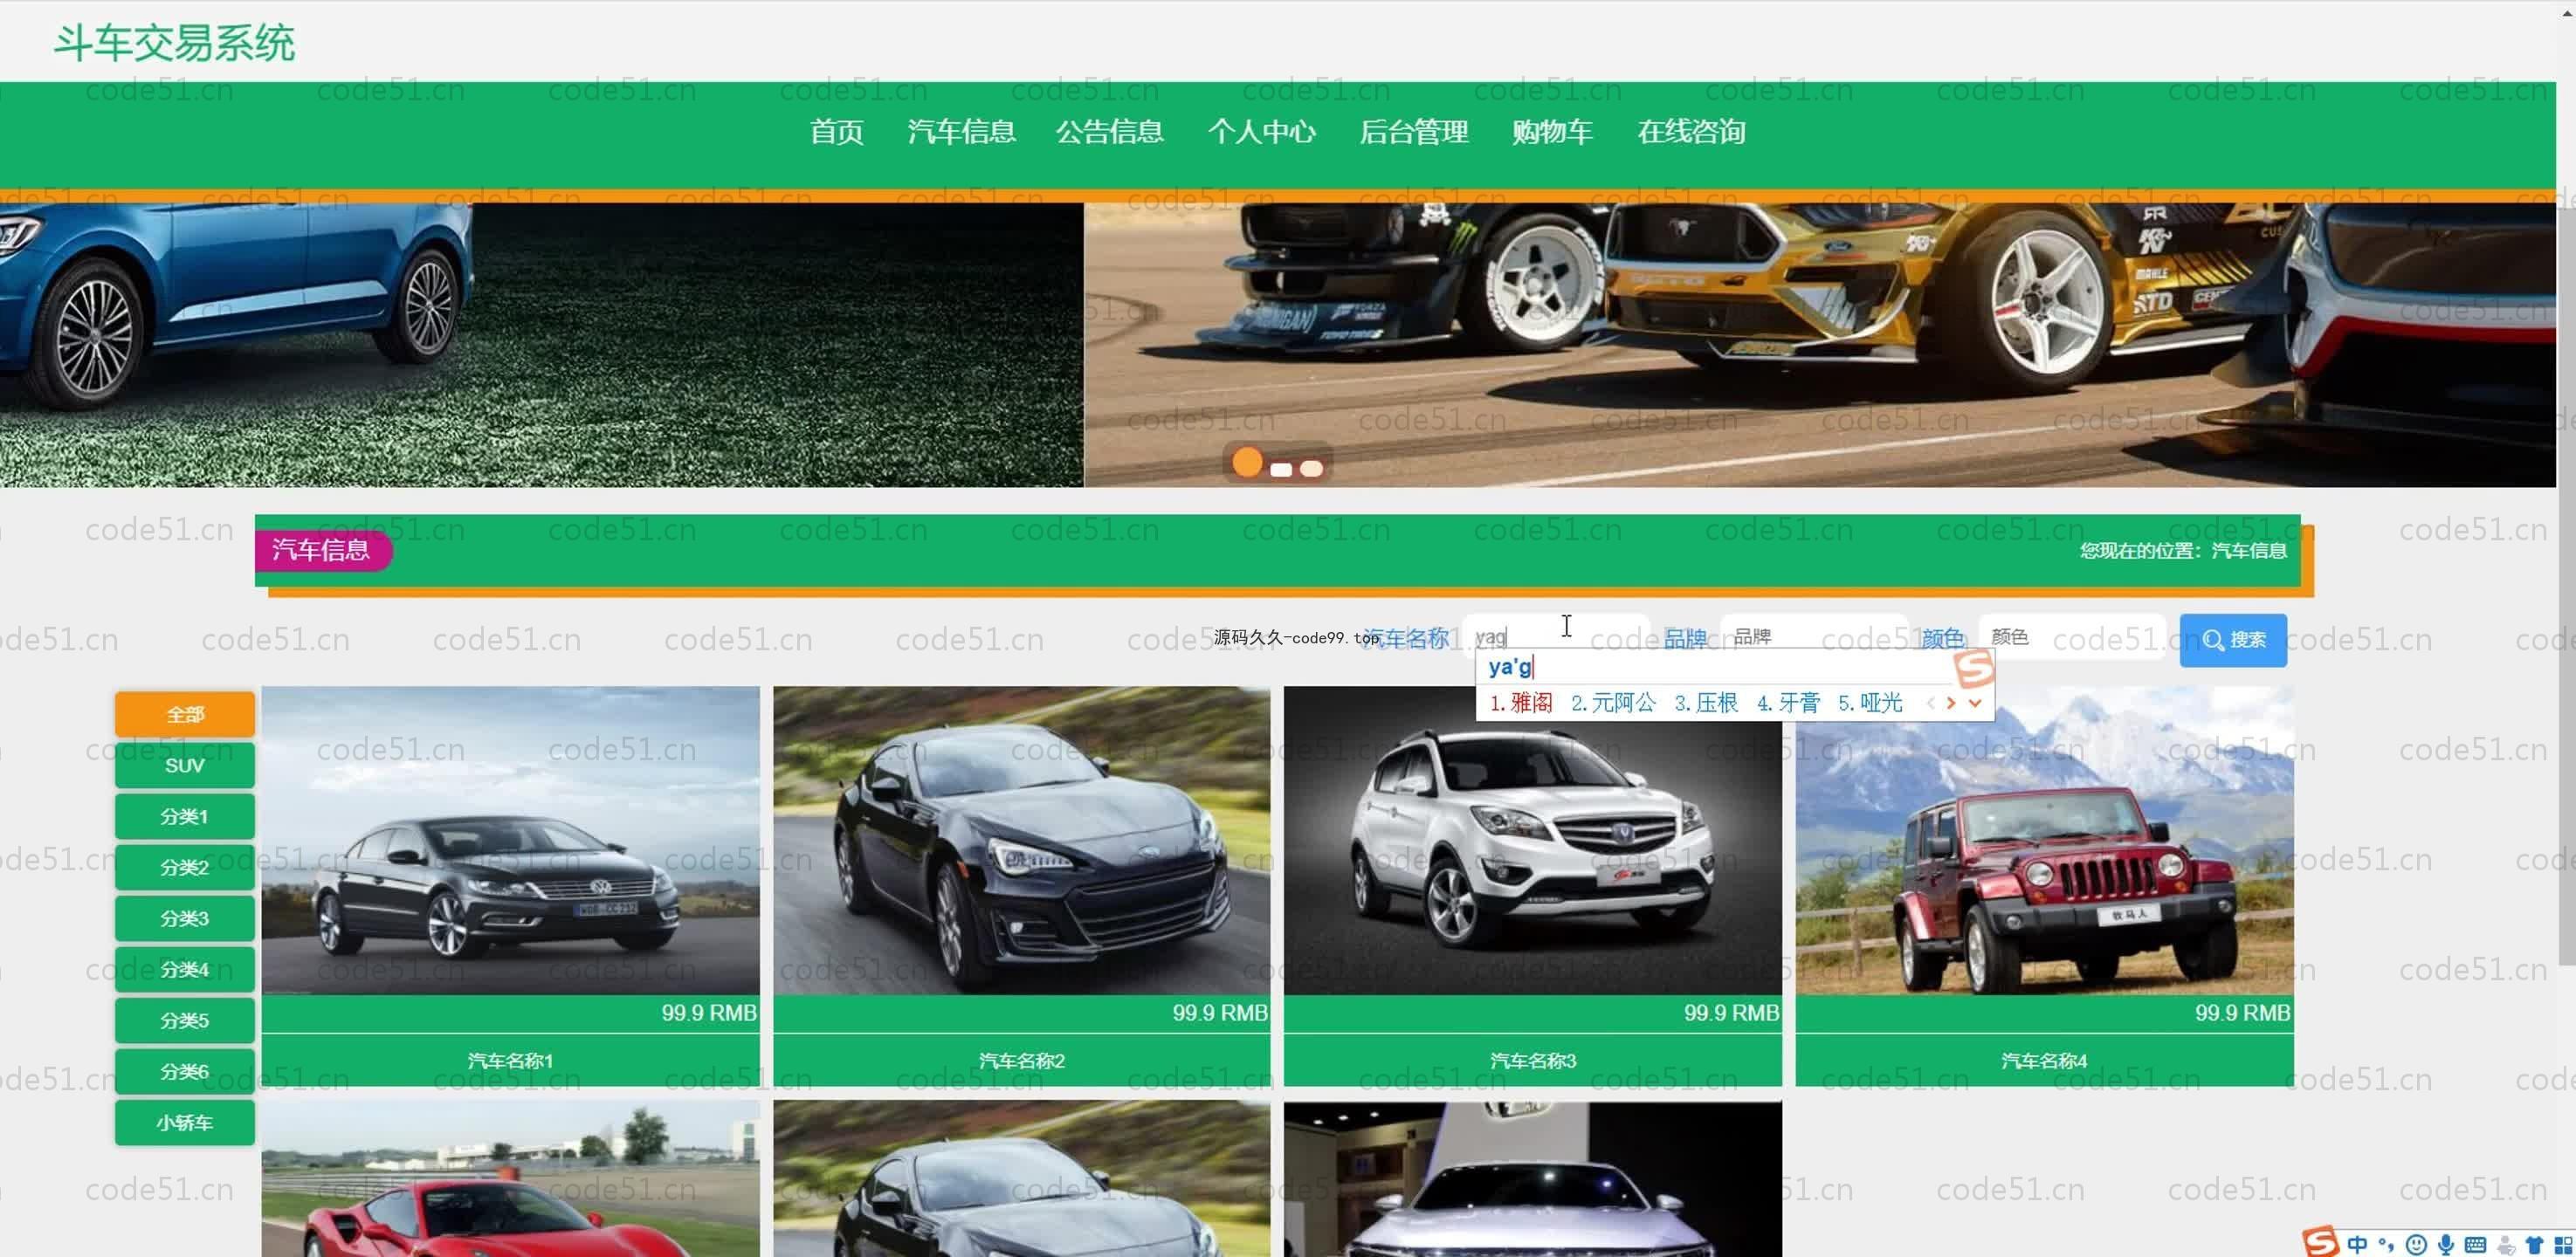Viewport: 2576px width, 1257px height.
Task: Open skin shirt icon in IME toolbar
Action: (2534, 1245)
